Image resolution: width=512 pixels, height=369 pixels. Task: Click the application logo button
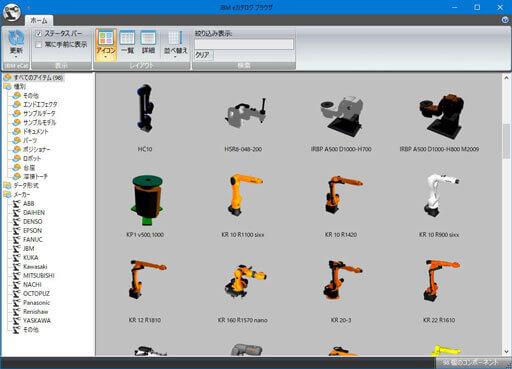pyautogui.click(x=12, y=12)
